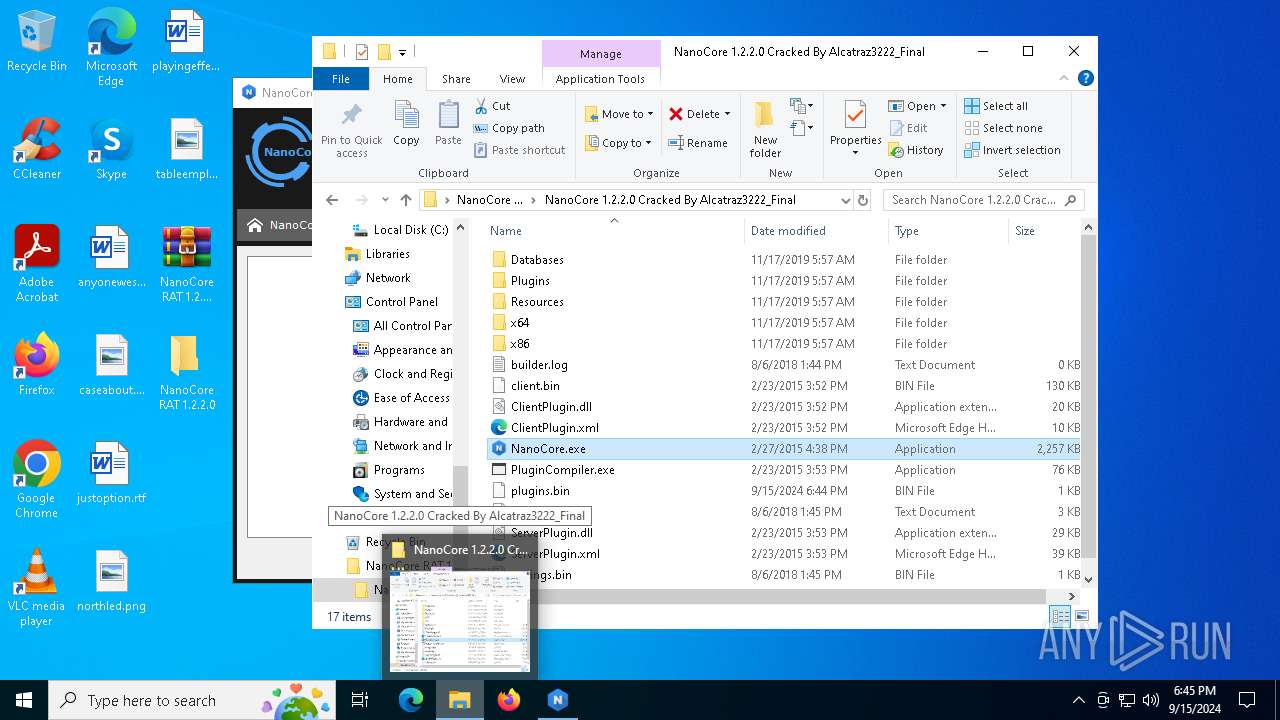1280x720 pixels.
Task: Sort by the Size column header
Action: [x=1044, y=231]
